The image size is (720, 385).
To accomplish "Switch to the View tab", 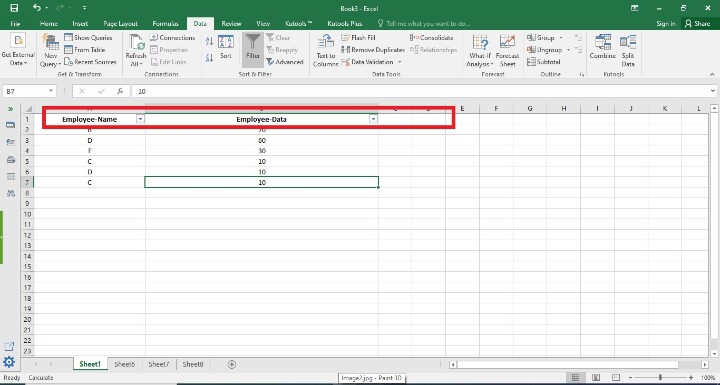I will (263, 23).
